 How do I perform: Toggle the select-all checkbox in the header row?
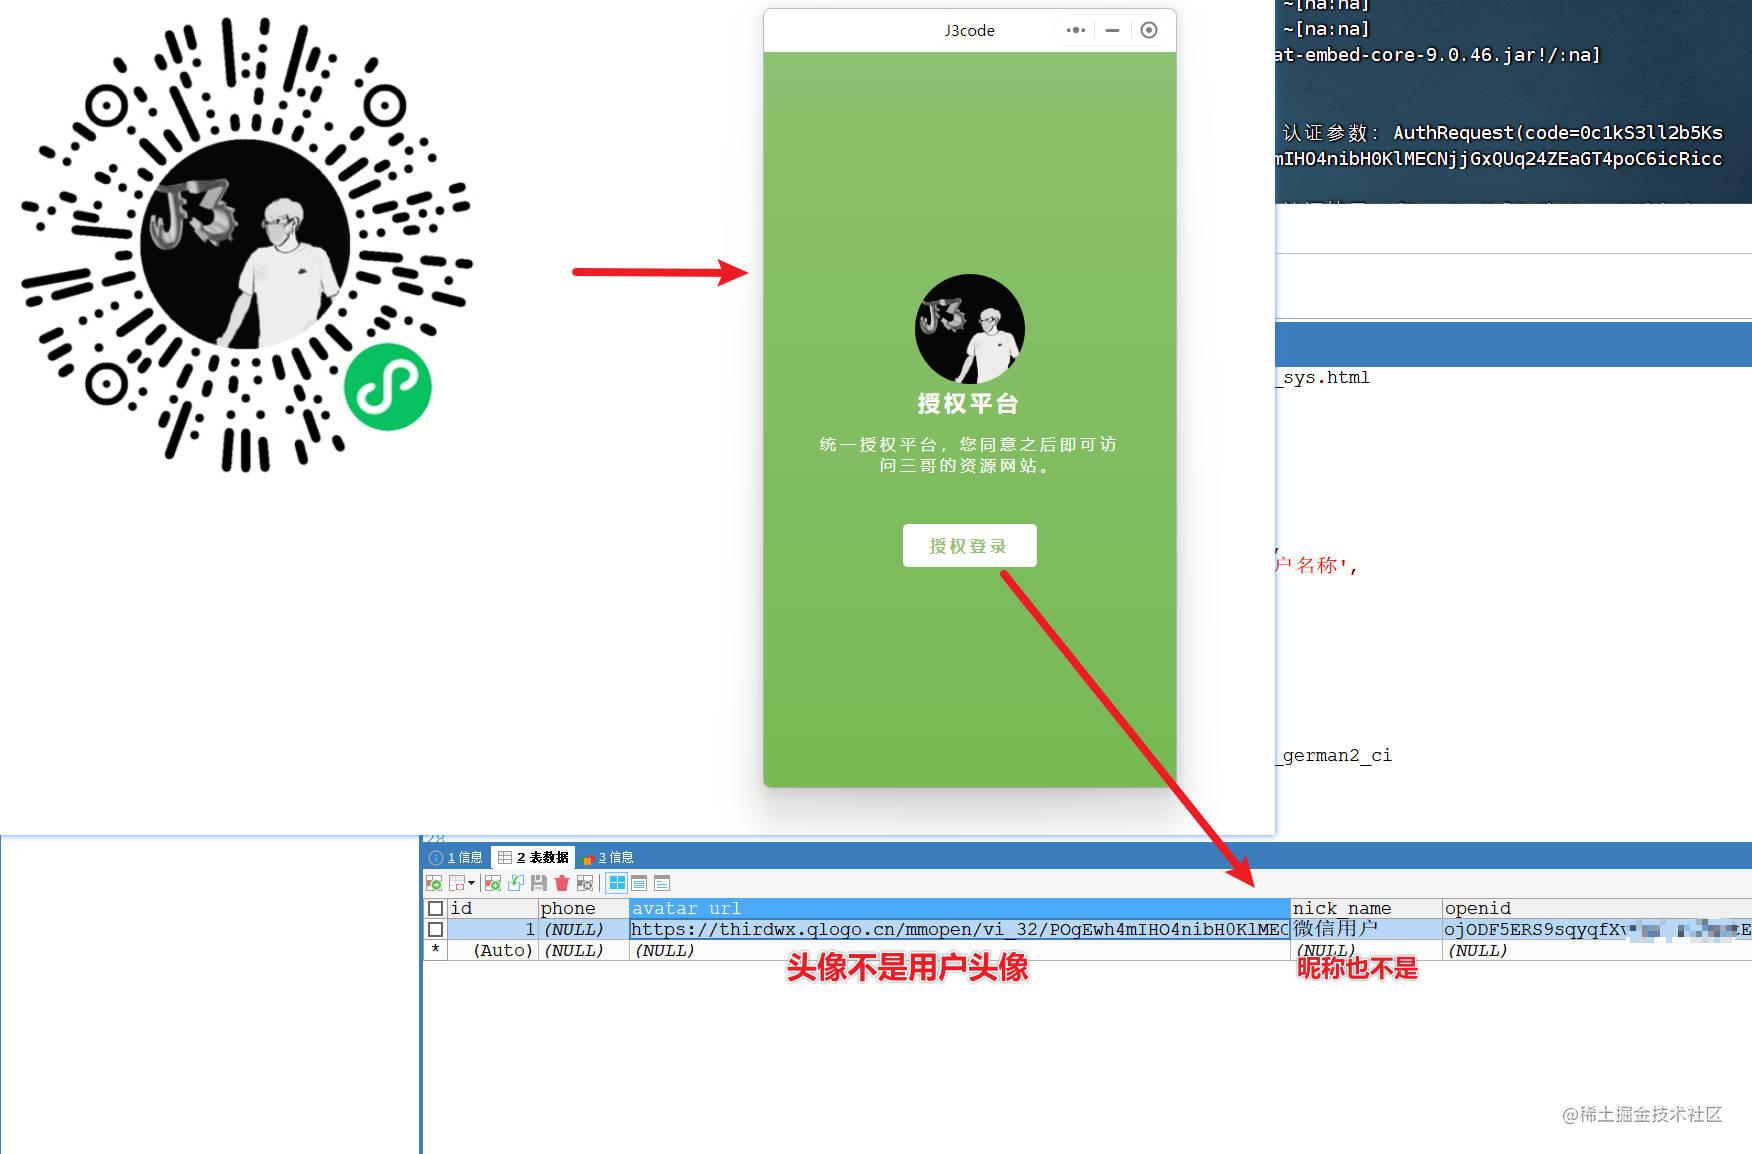pyautogui.click(x=435, y=909)
